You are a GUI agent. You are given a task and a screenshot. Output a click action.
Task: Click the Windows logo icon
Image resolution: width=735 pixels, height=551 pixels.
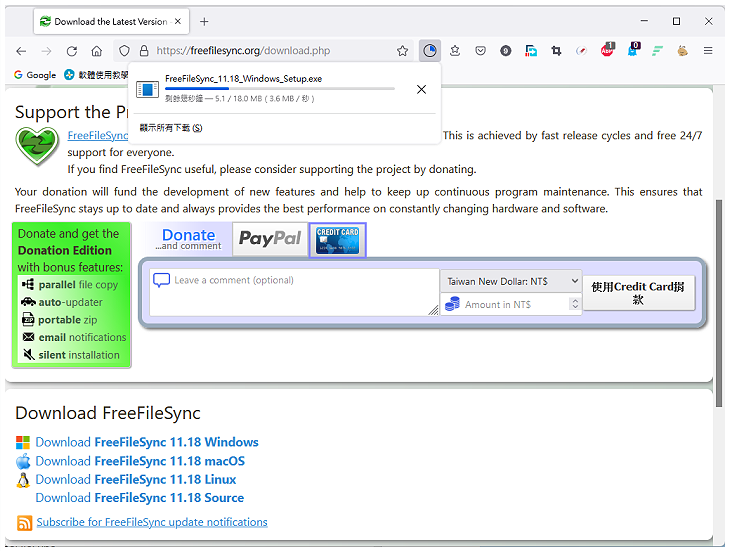(23, 442)
